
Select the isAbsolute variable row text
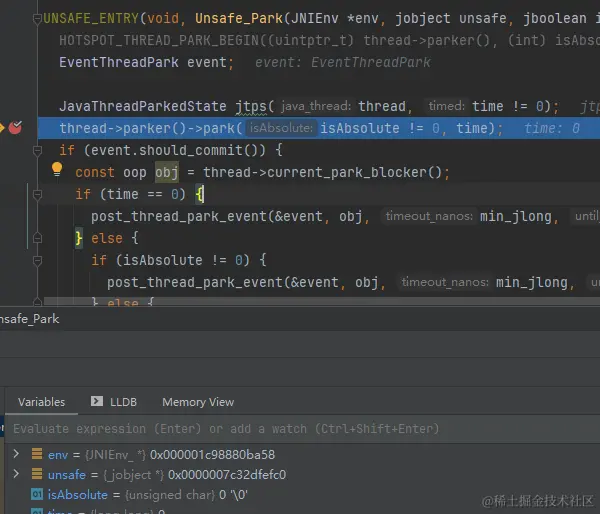point(148,495)
